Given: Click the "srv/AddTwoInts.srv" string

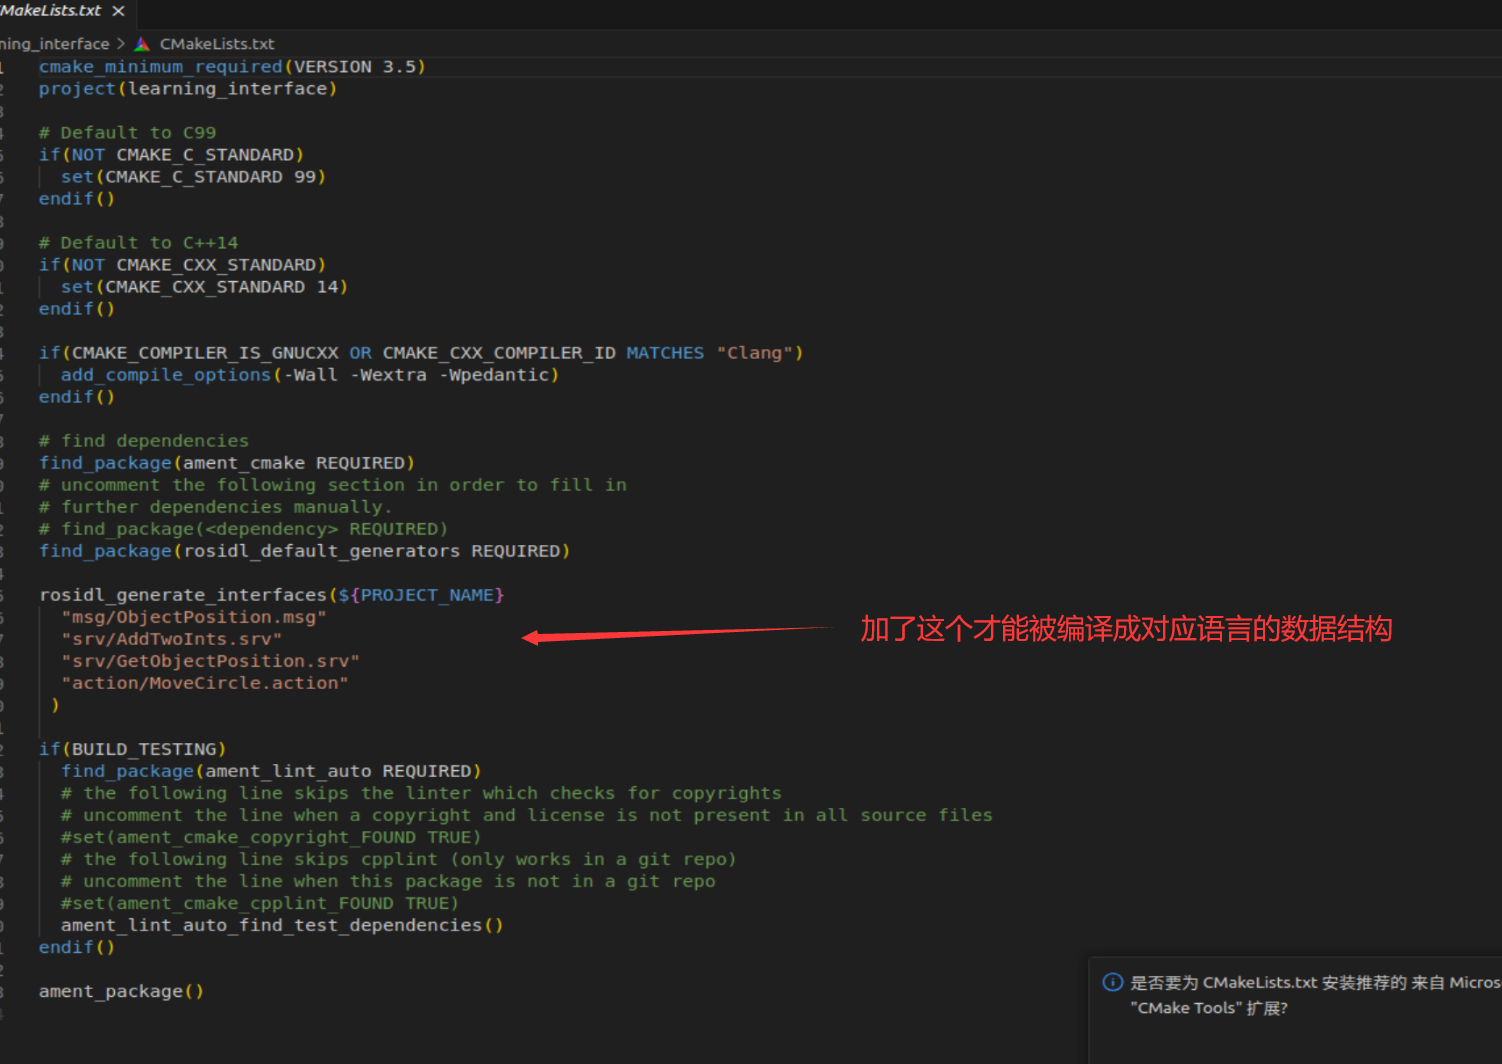Looking at the screenshot, I should click(x=171, y=639).
